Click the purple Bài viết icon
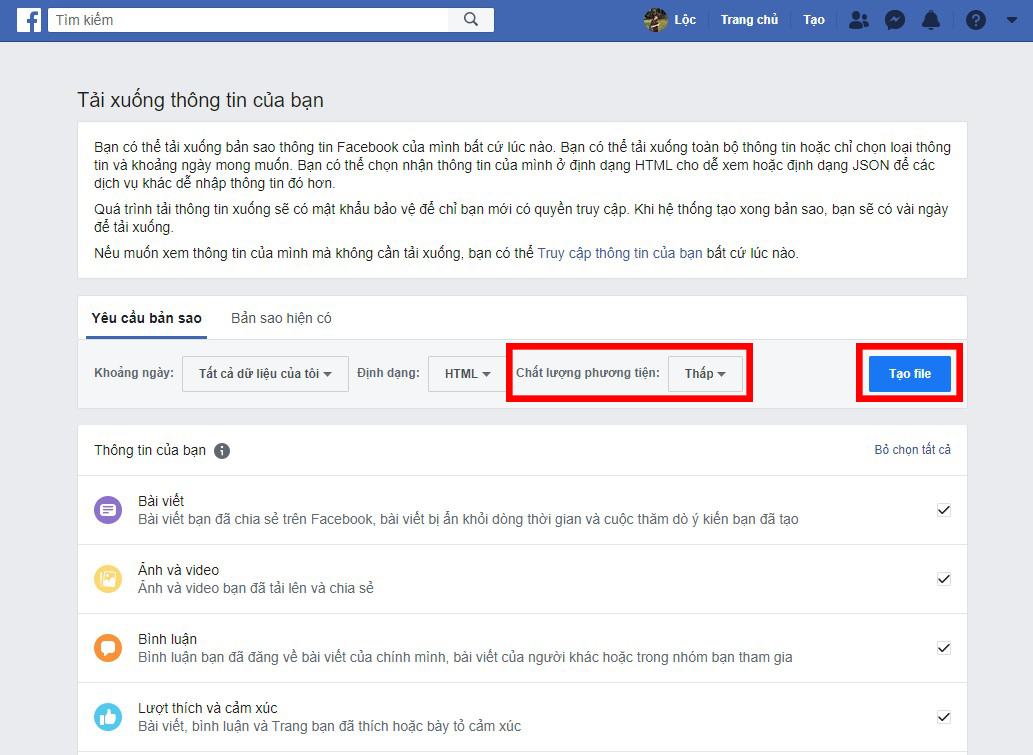The width and height of the screenshot is (1033, 755). pyautogui.click(x=108, y=510)
